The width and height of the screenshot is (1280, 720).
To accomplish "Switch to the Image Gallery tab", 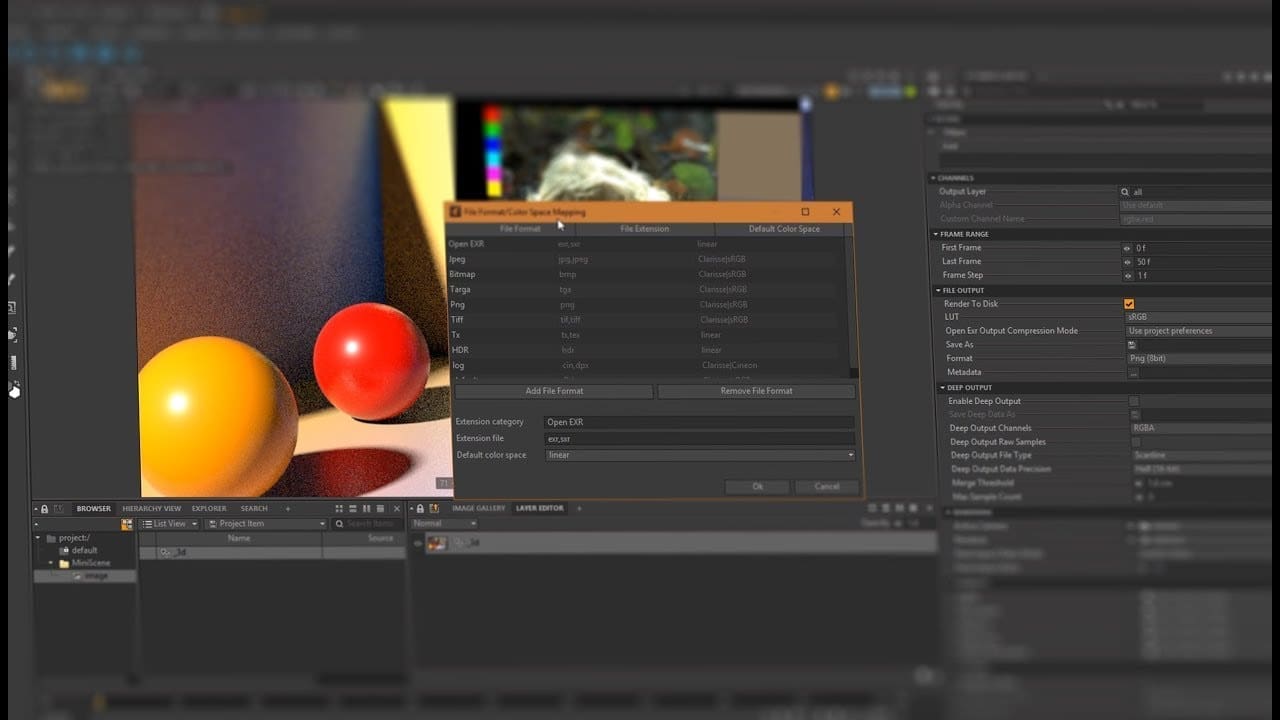I will pos(478,509).
